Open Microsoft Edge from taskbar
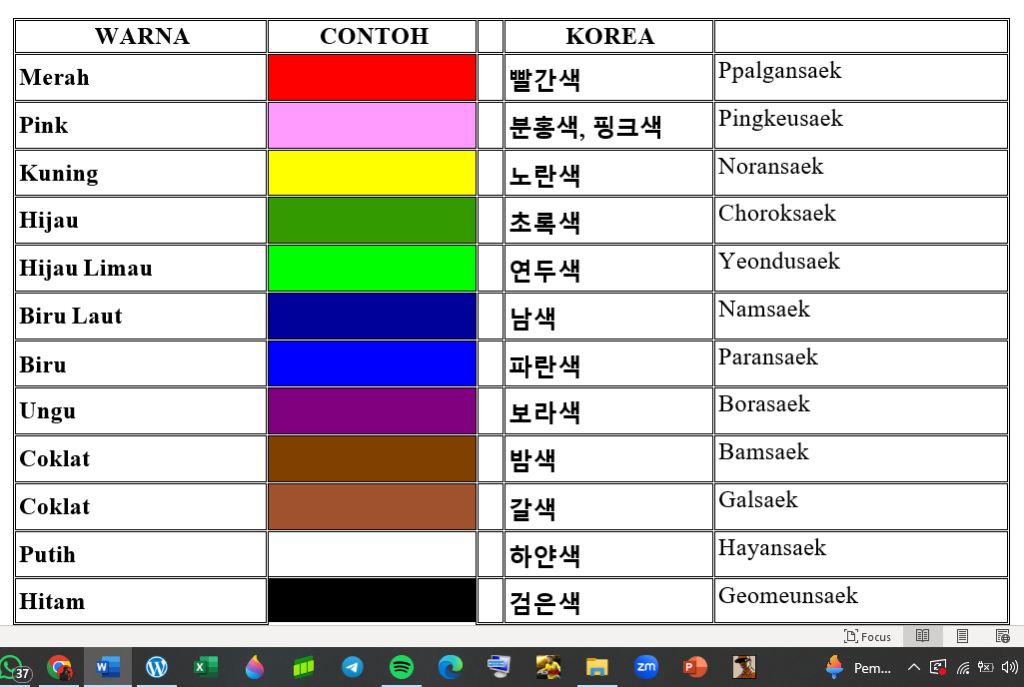Viewport: 1024px width, 687px height. 450,667
